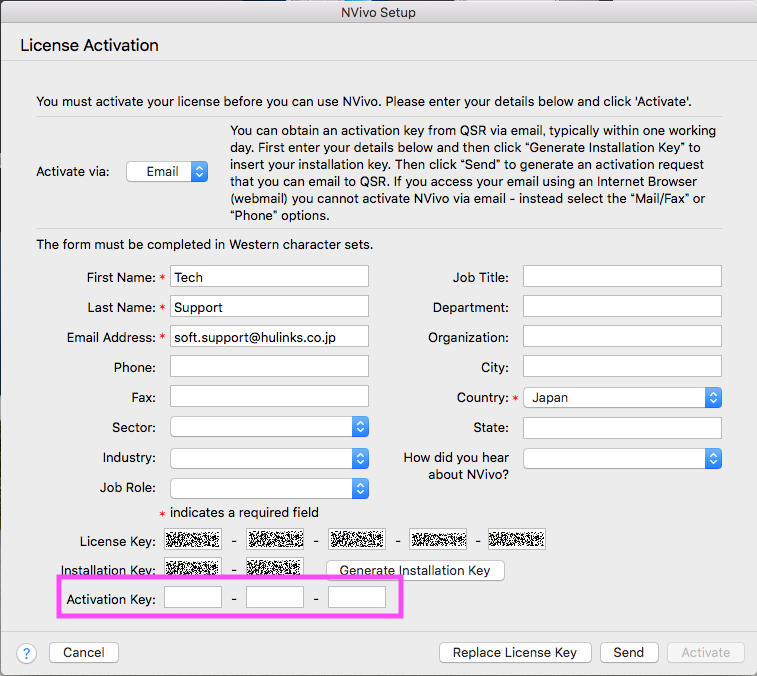Screen dimensions: 757x676
Task: Click the third License Key segment
Action: point(357,539)
